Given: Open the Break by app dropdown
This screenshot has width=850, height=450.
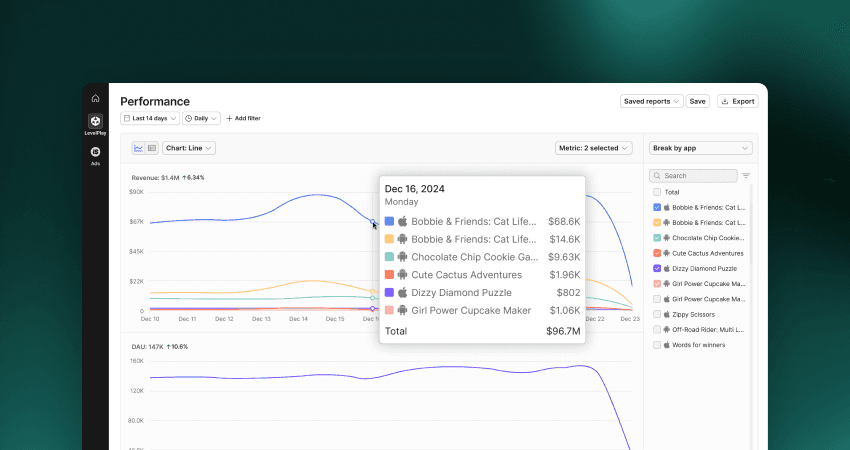Looking at the screenshot, I should pyautogui.click(x=700, y=148).
